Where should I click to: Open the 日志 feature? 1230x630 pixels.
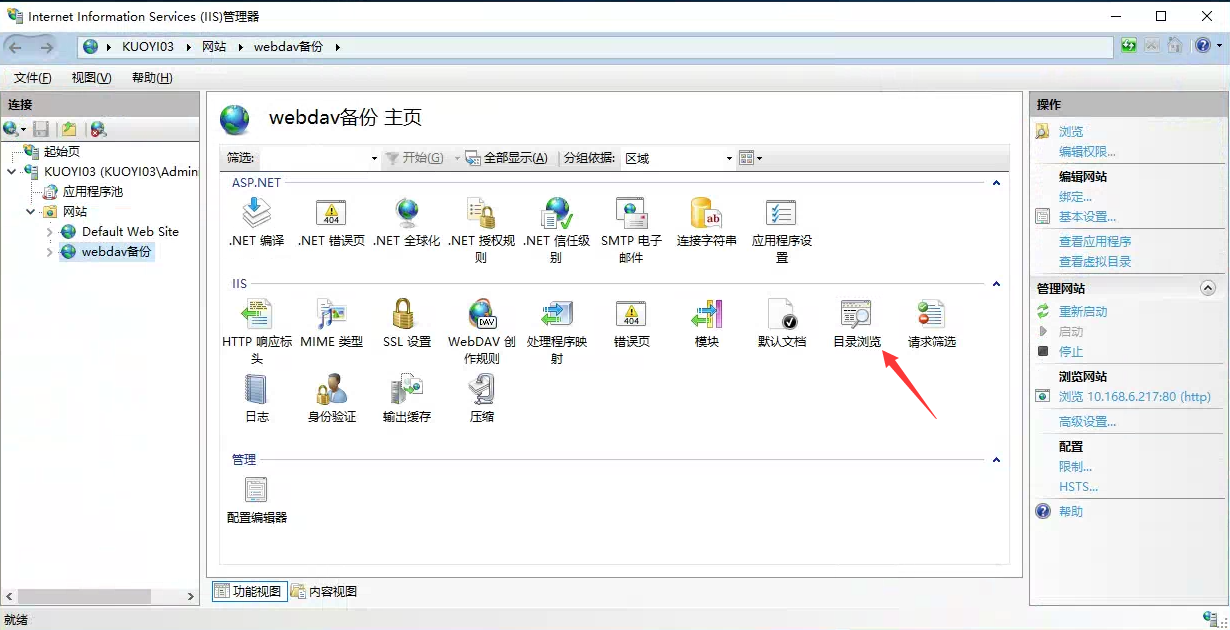(x=257, y=398)
